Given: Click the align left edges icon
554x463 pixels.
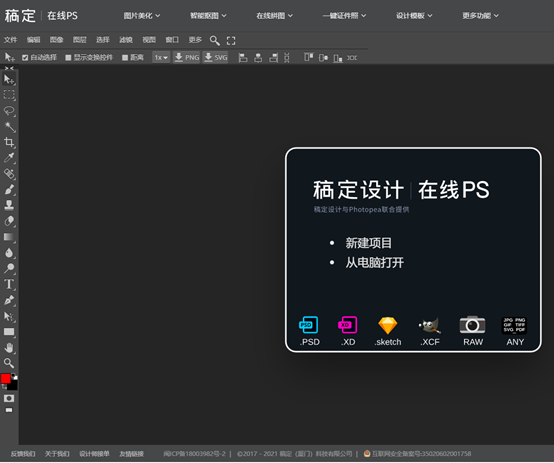Looking at the screenshot, I should point(243,58).
